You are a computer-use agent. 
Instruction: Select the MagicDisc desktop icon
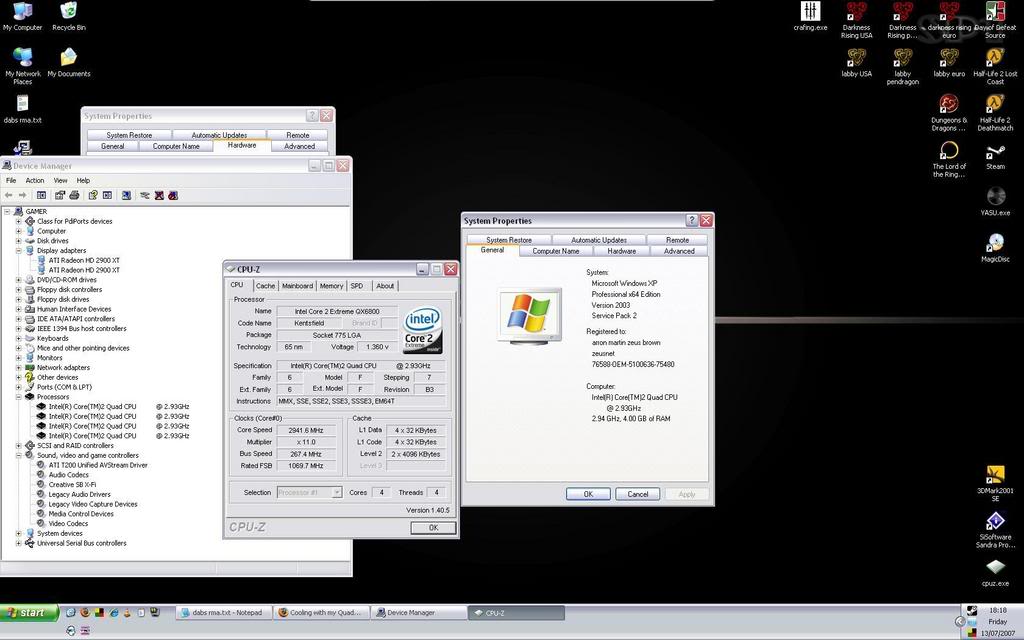coord(995,248)
